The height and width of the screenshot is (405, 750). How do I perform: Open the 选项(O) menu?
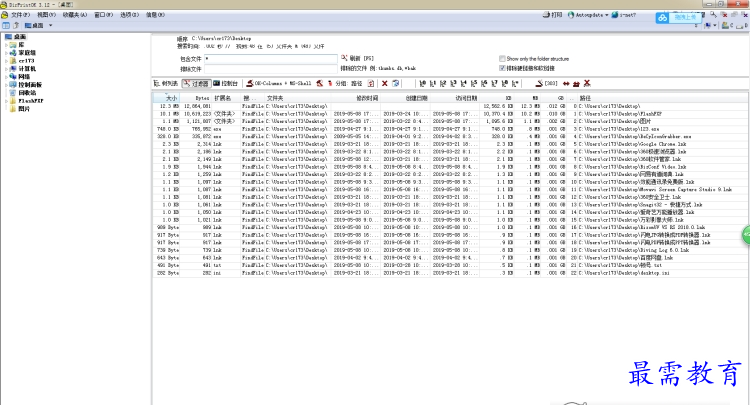click(129, 15)
